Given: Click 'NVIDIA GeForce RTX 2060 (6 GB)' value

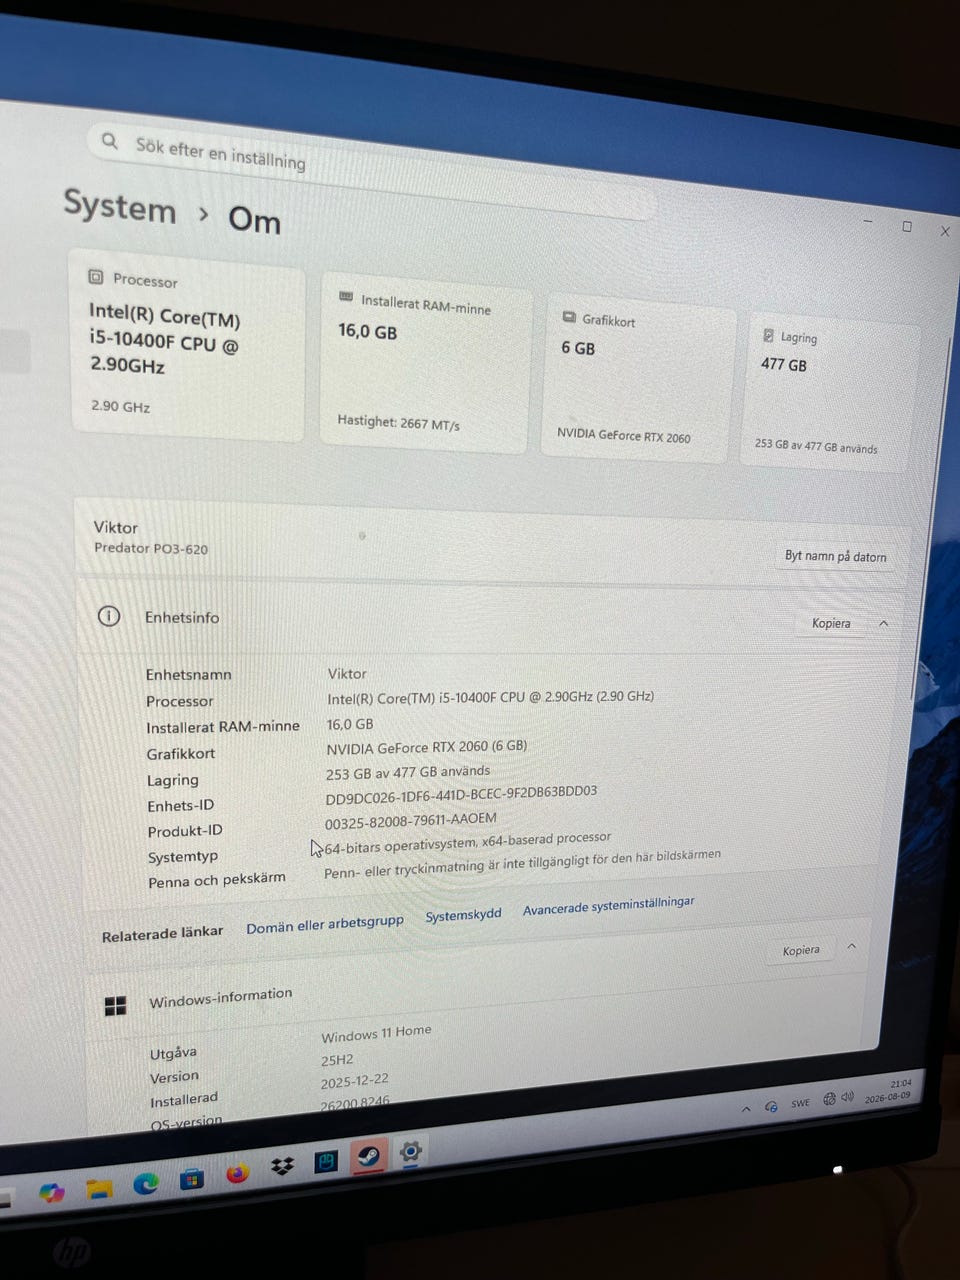Looking at the screenshot, I should pyautogui.click(x=427, y=747).
